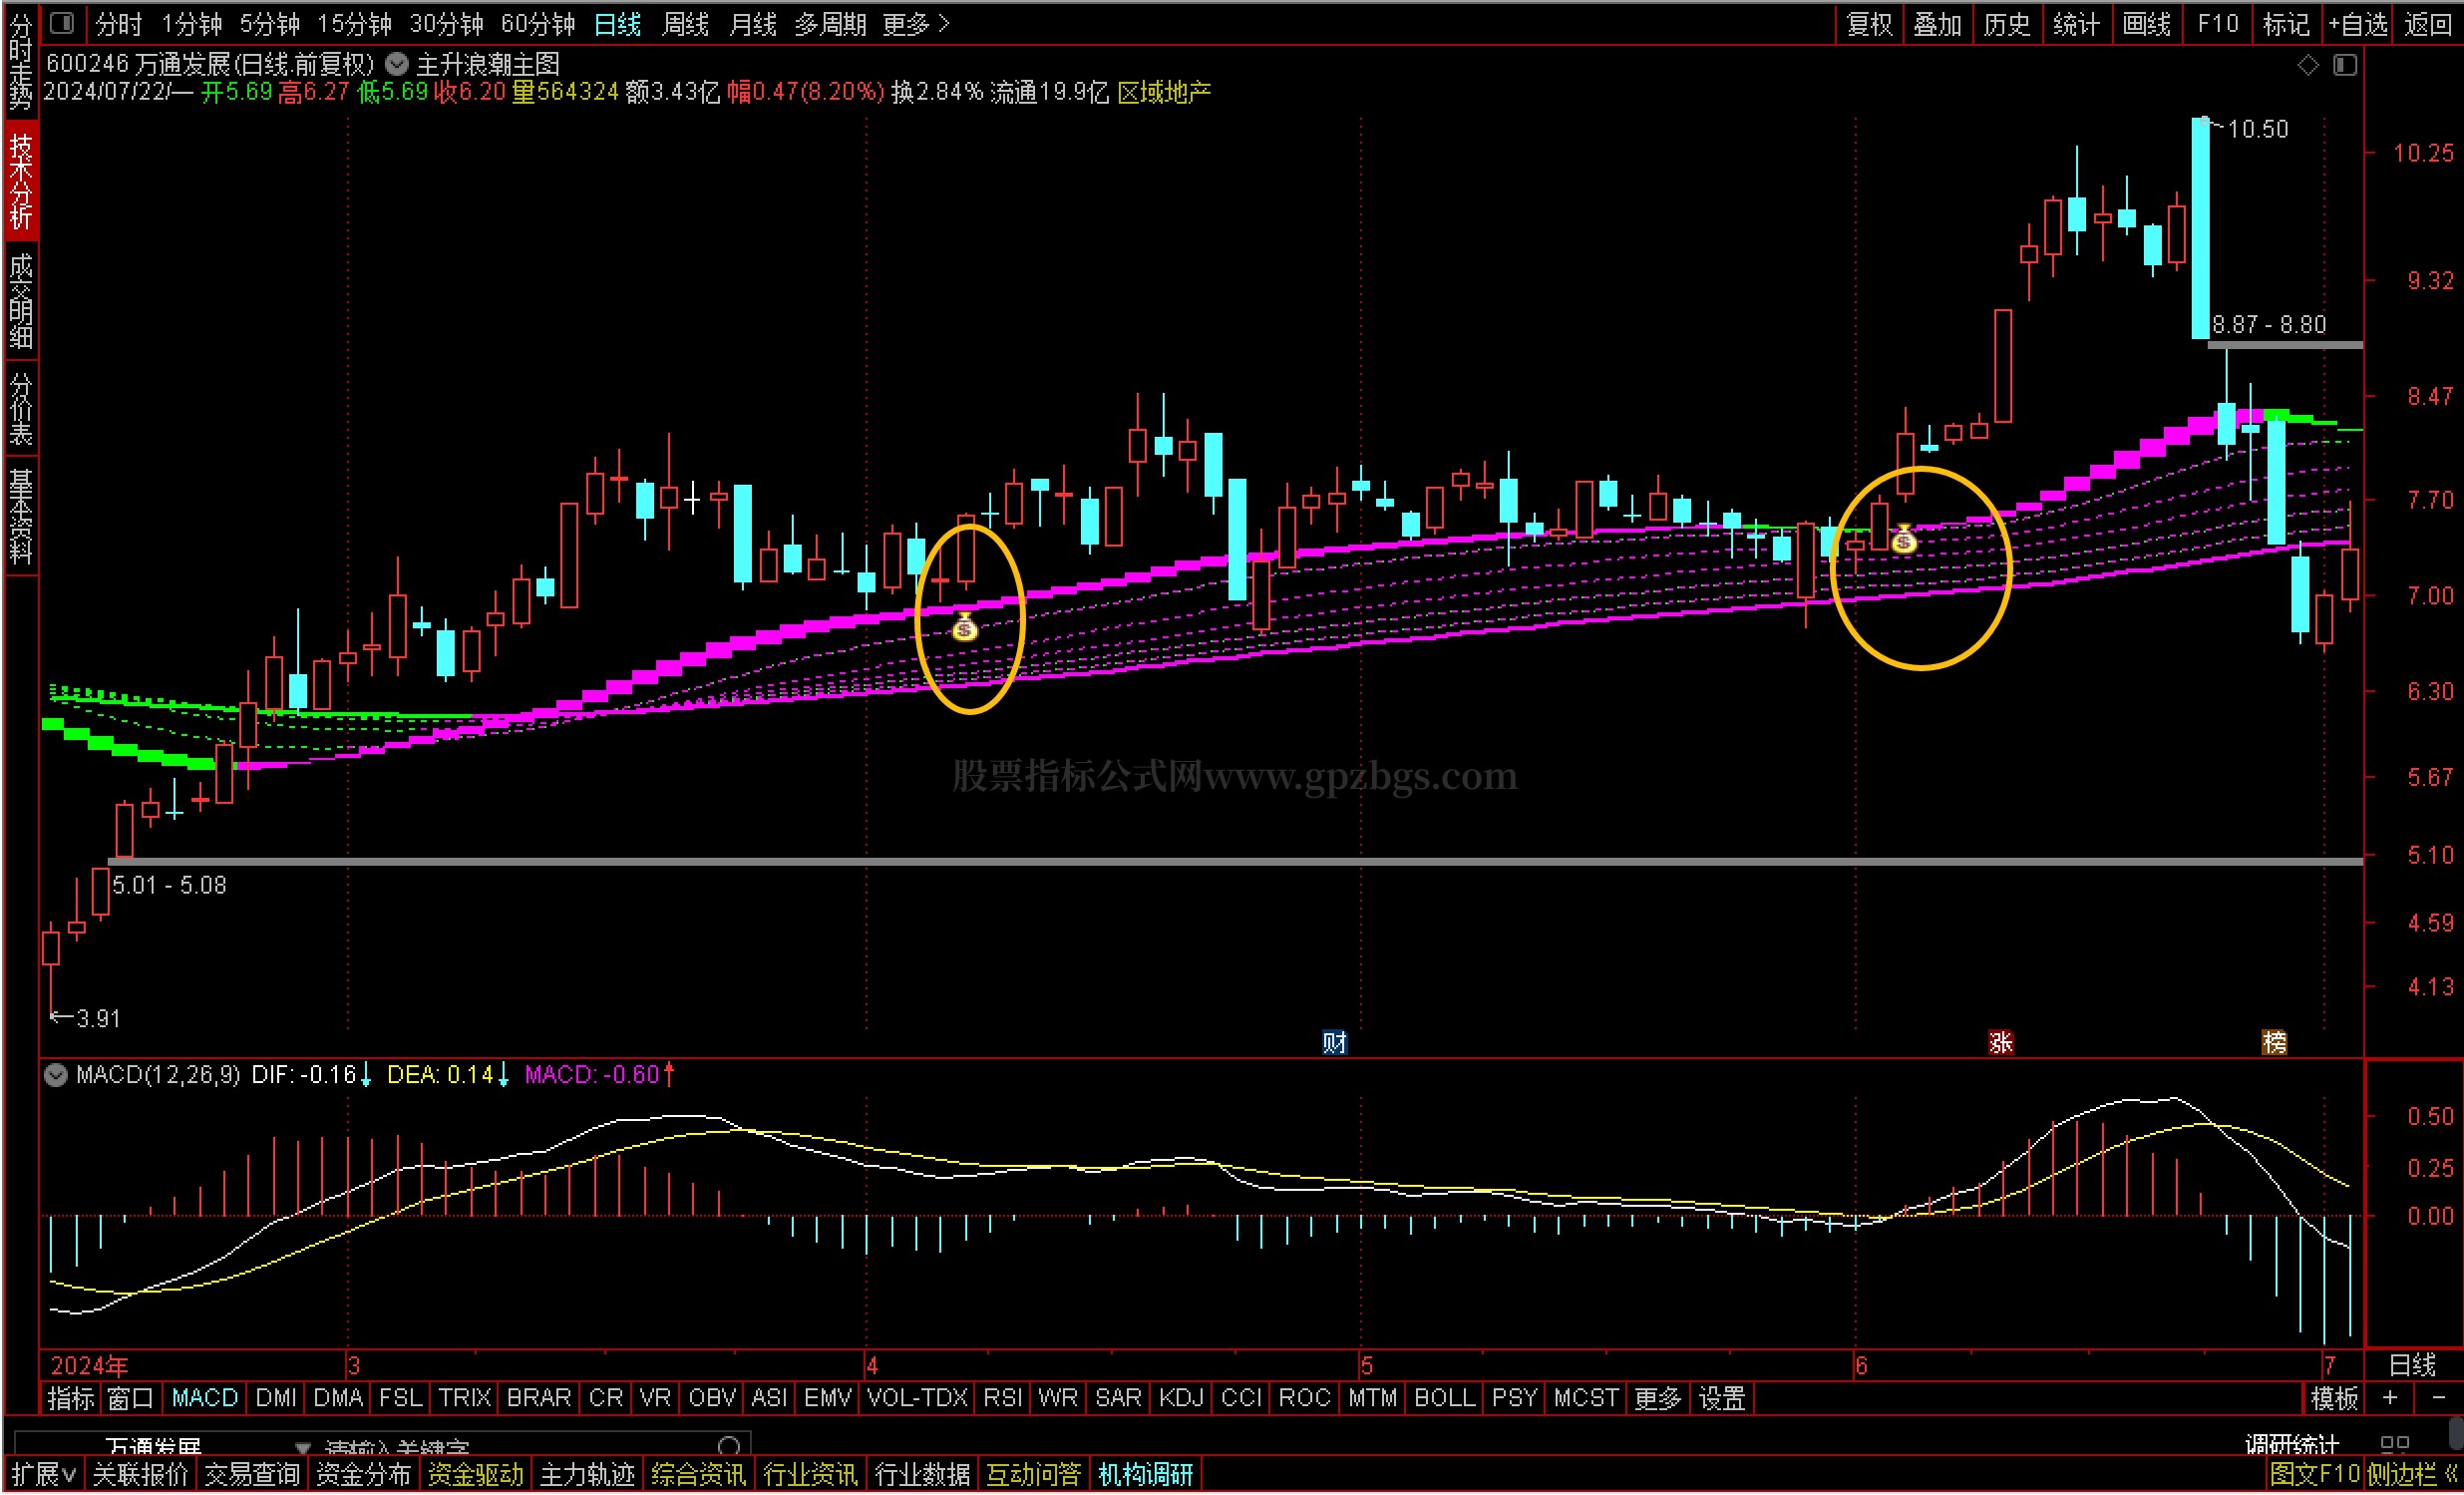Click the 区域地产 sector link

(1164, 92)
